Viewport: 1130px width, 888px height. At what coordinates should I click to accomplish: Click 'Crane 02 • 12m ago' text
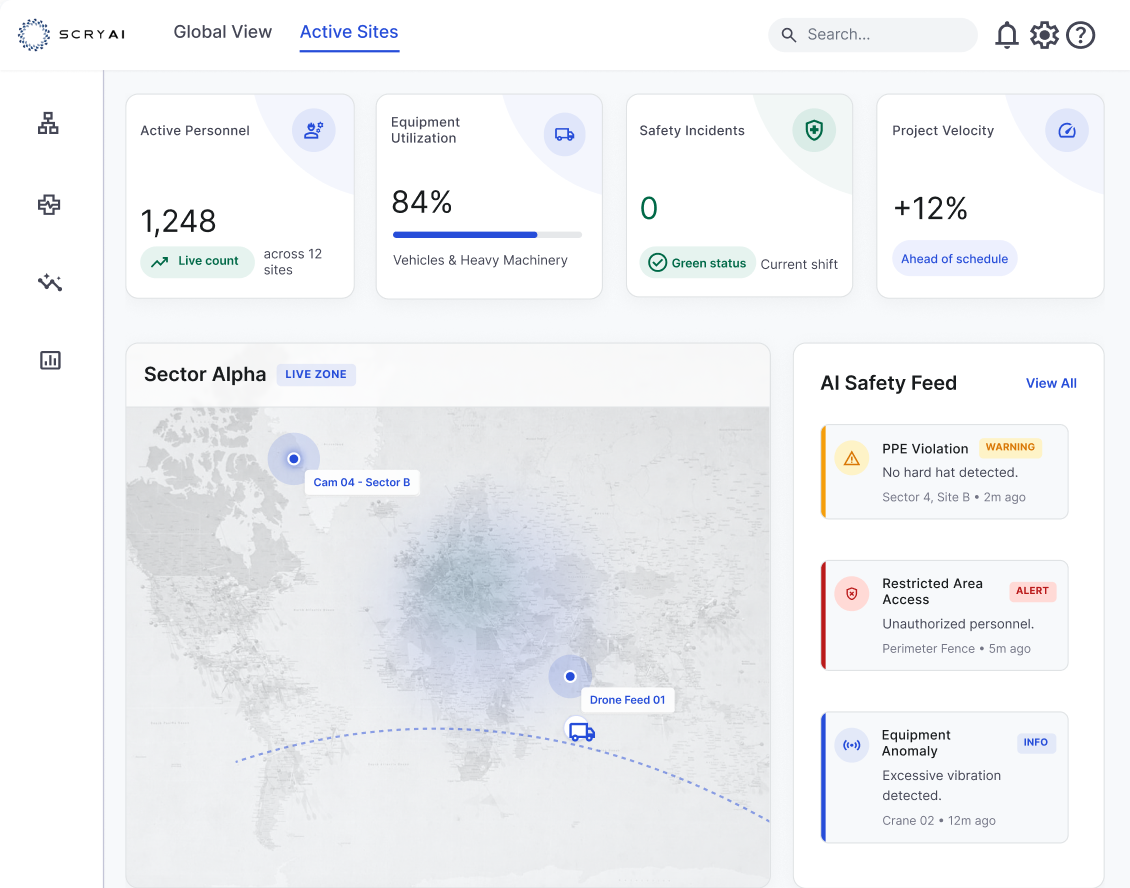(938, 820)
